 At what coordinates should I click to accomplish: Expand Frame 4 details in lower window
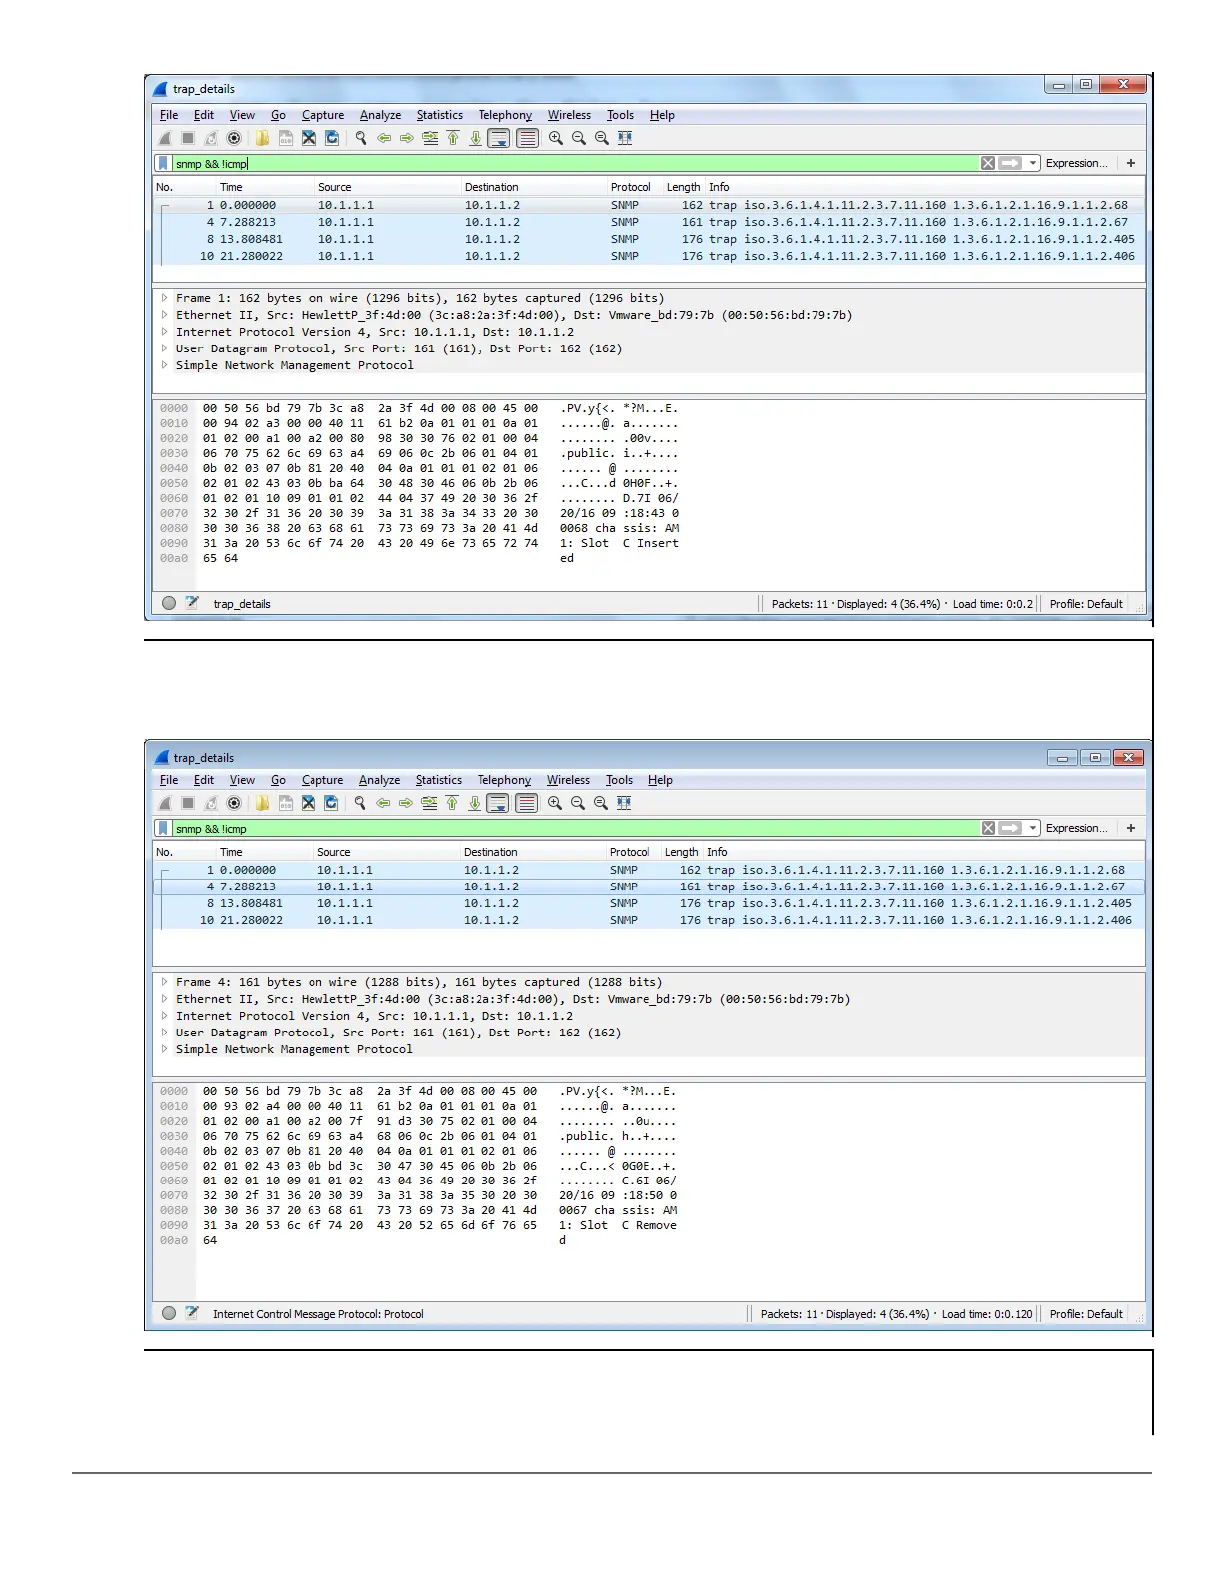tap(165, 982)
